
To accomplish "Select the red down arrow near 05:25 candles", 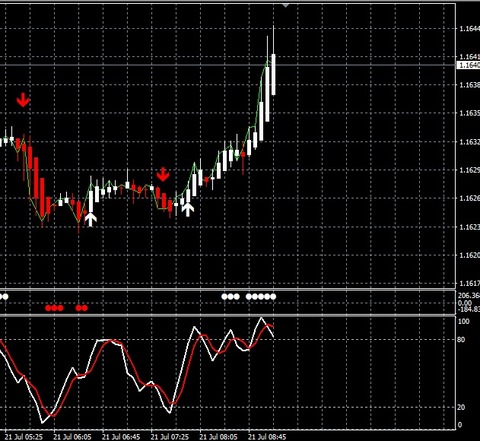I will pyautogui.click(x=23, y=100).
